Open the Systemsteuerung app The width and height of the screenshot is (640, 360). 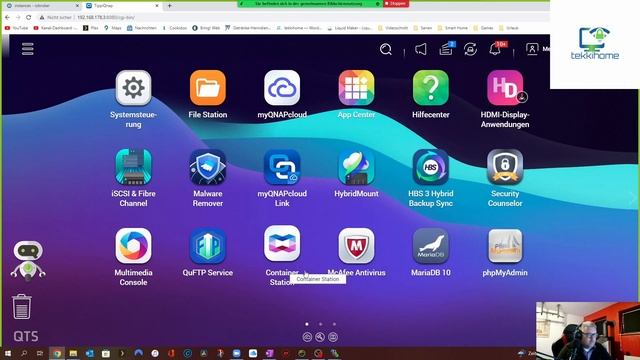(133, 88)
